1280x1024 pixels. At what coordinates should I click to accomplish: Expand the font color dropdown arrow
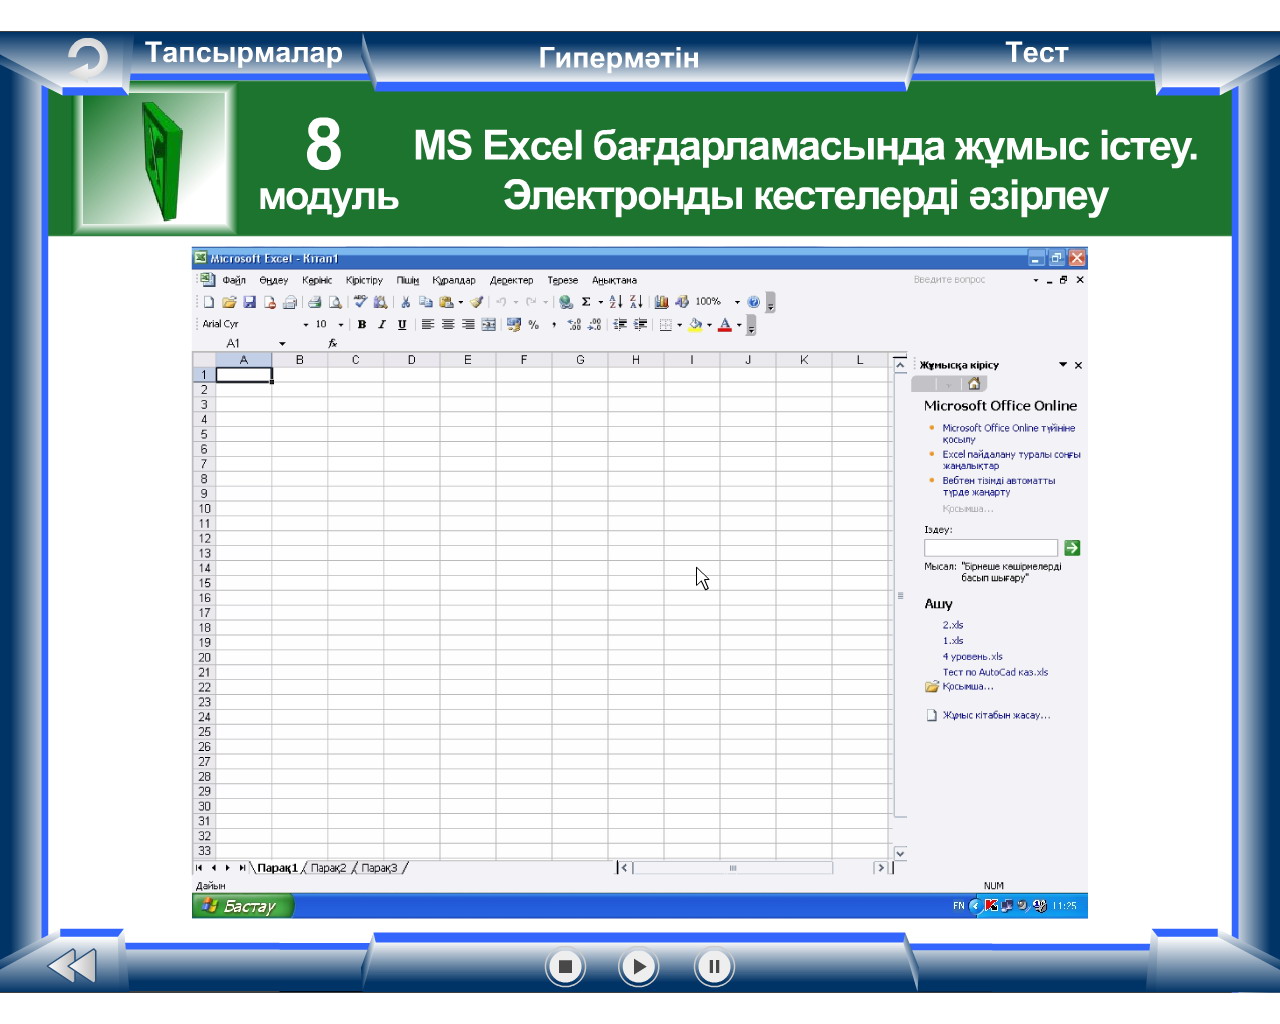click(x=739, y=324)
